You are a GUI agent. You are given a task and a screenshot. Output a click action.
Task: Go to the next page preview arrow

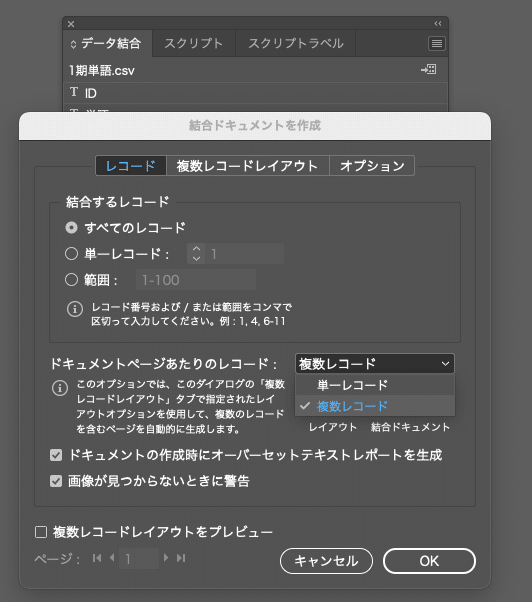coord(166,557)
